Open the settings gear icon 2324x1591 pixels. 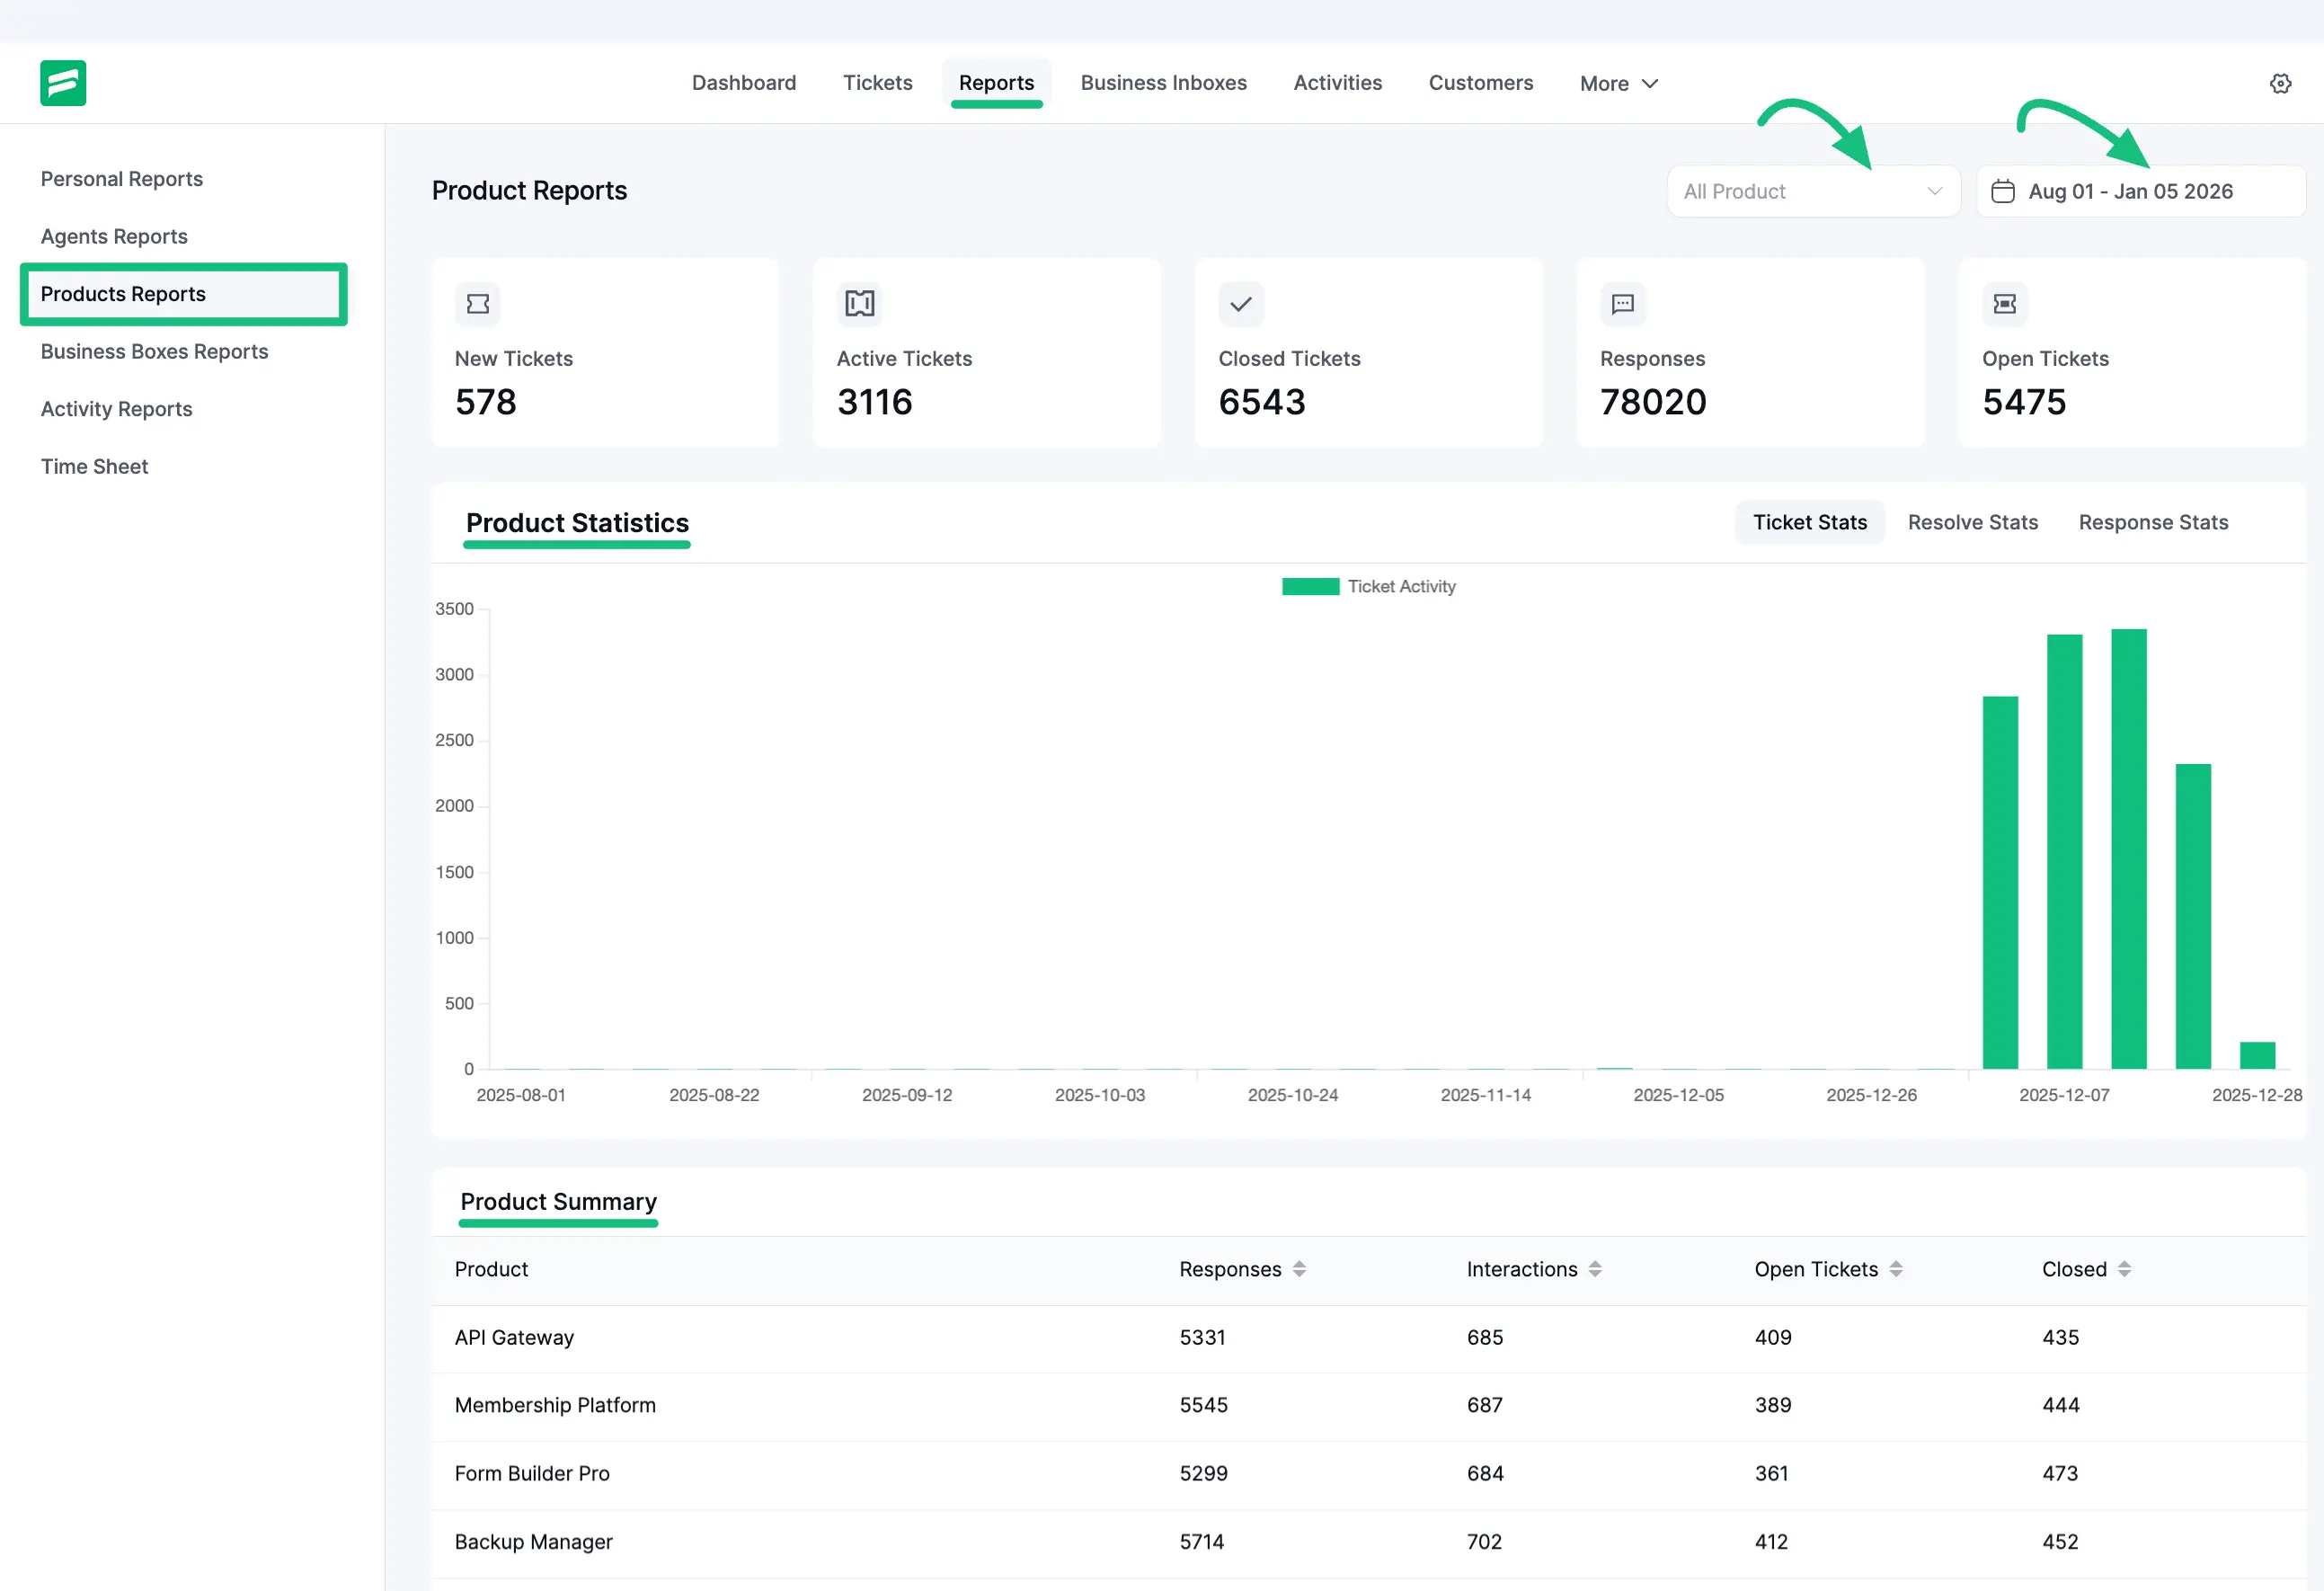pos(2280,83)
